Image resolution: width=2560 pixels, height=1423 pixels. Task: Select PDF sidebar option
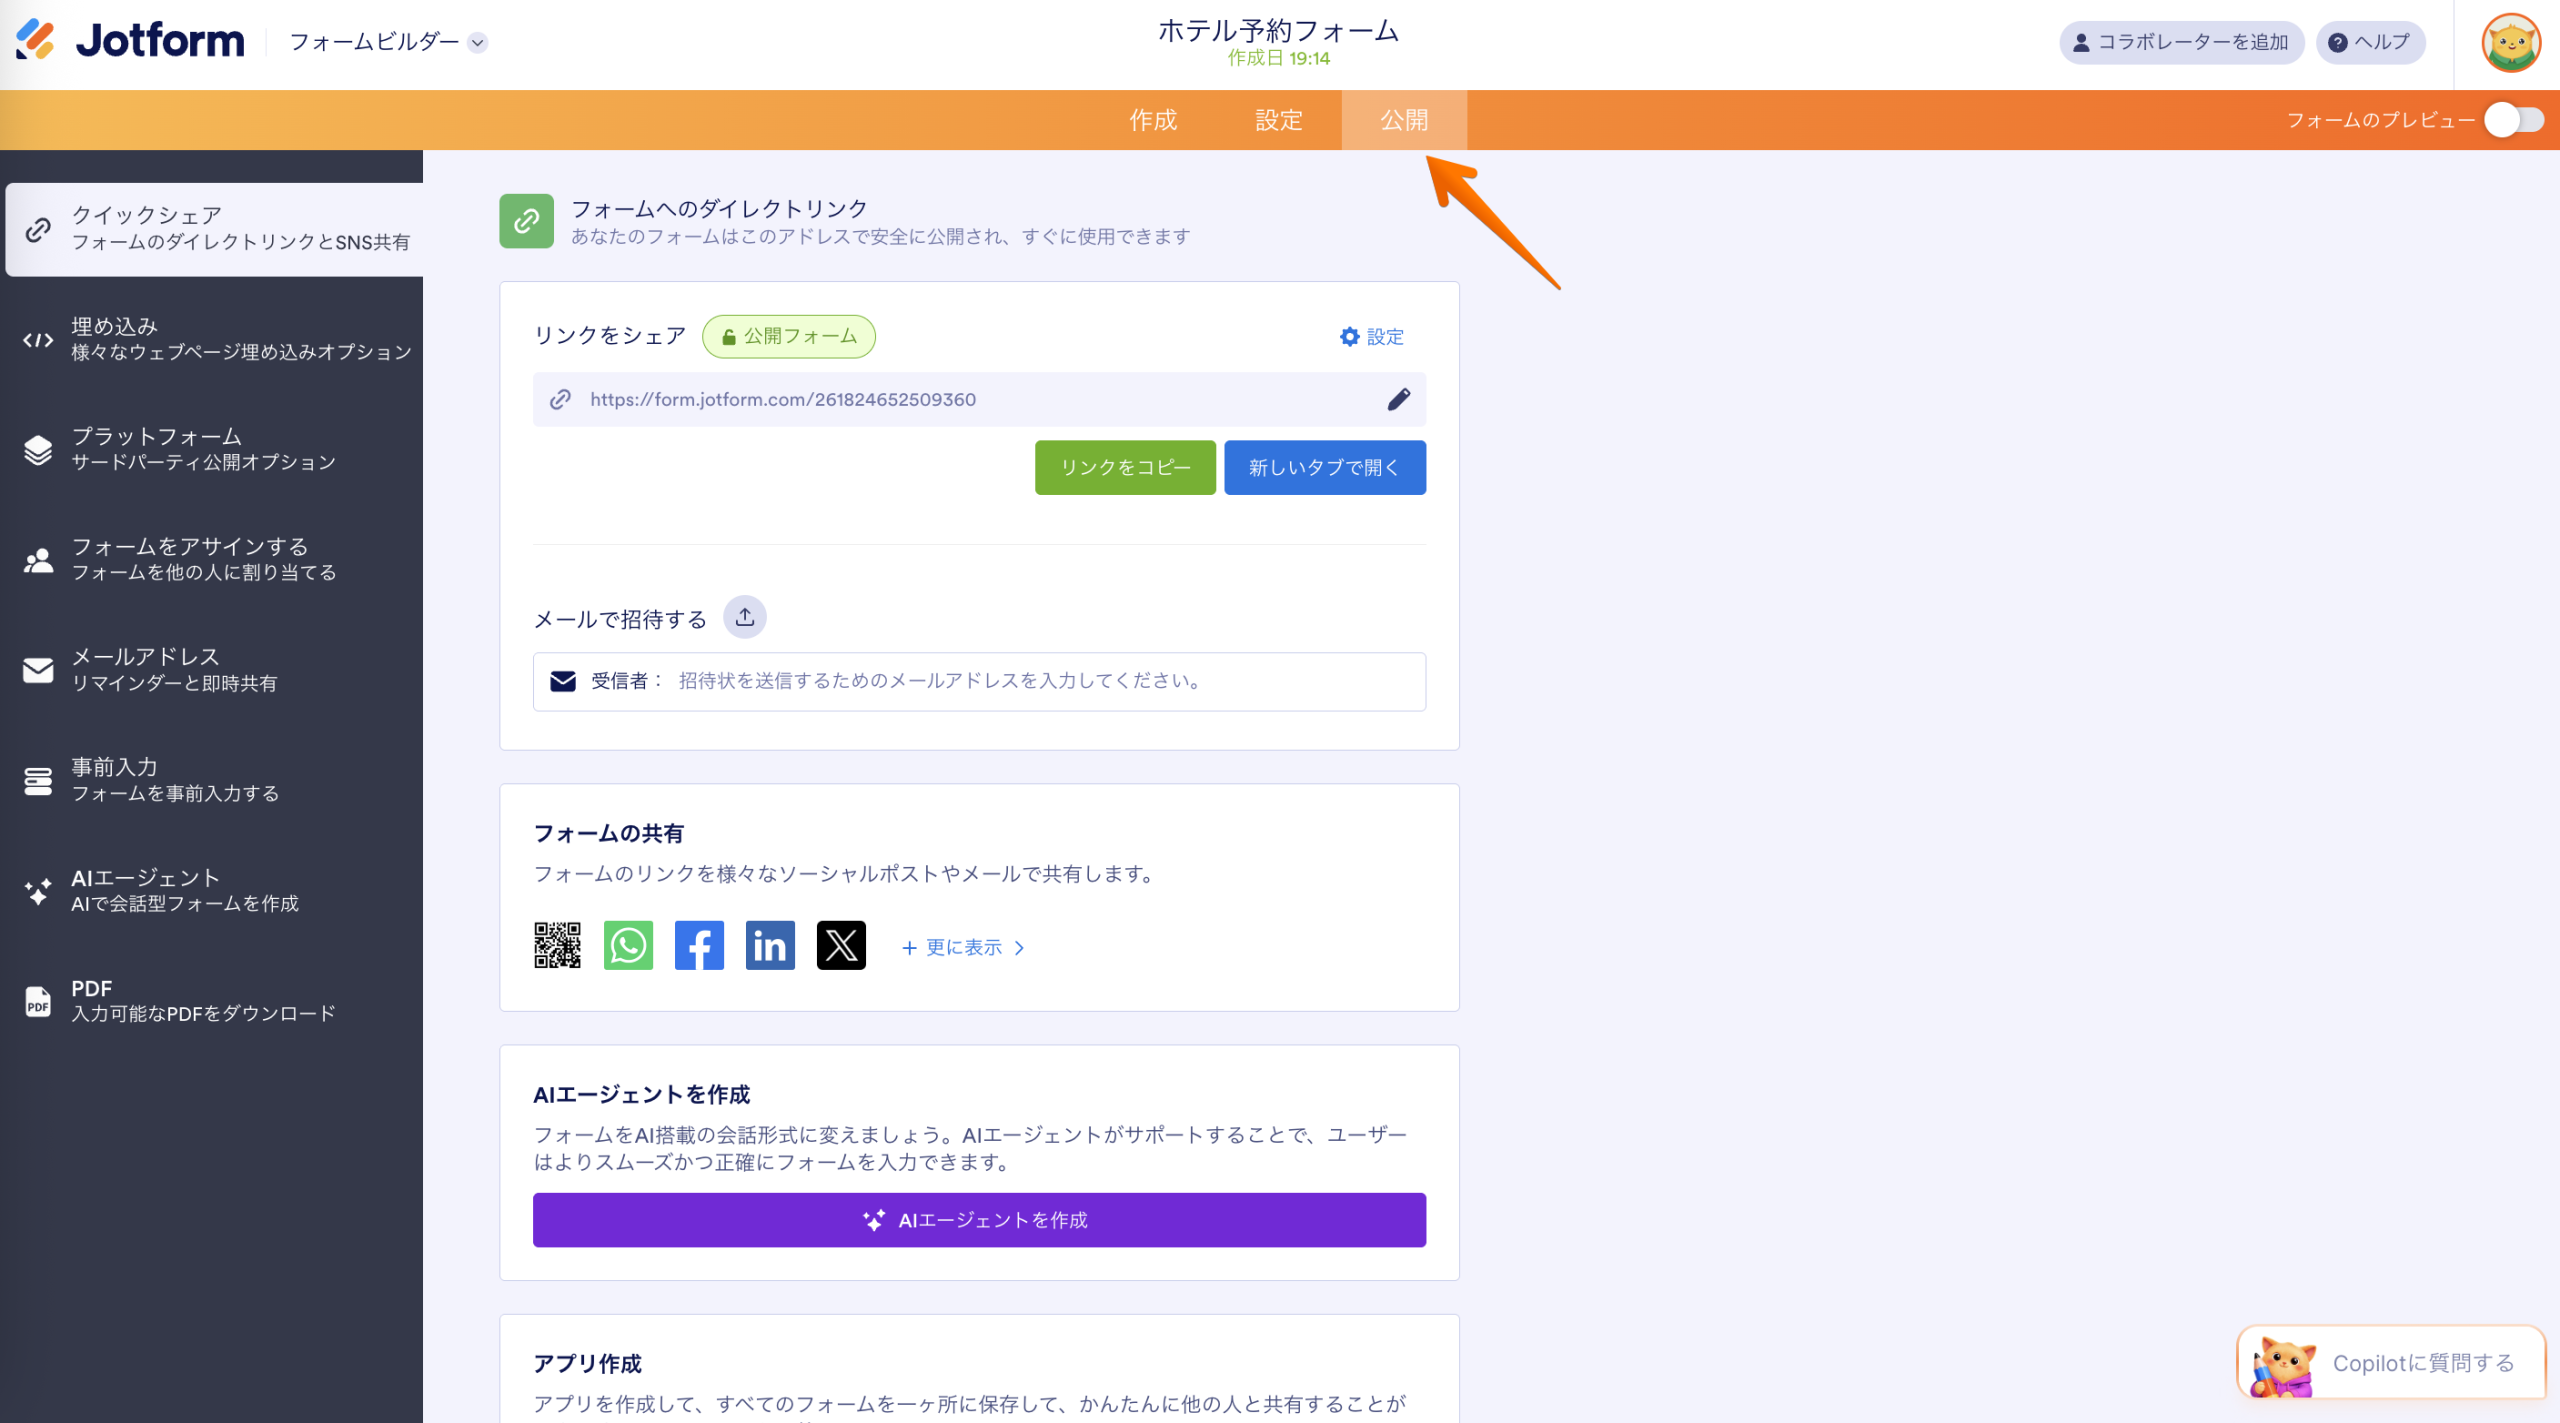pos(212,1000)
